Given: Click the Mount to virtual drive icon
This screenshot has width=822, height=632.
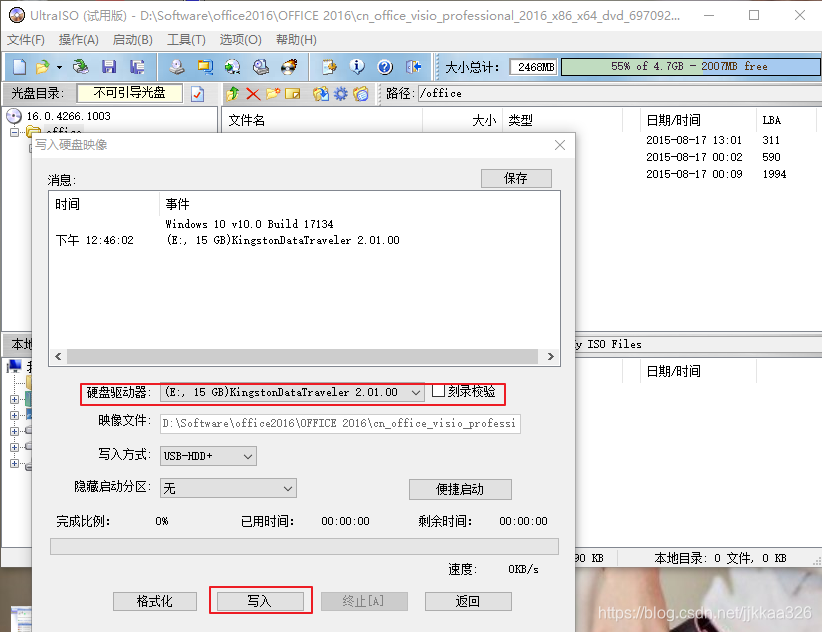Looking at the screenshot, I should tap(261, 67).
